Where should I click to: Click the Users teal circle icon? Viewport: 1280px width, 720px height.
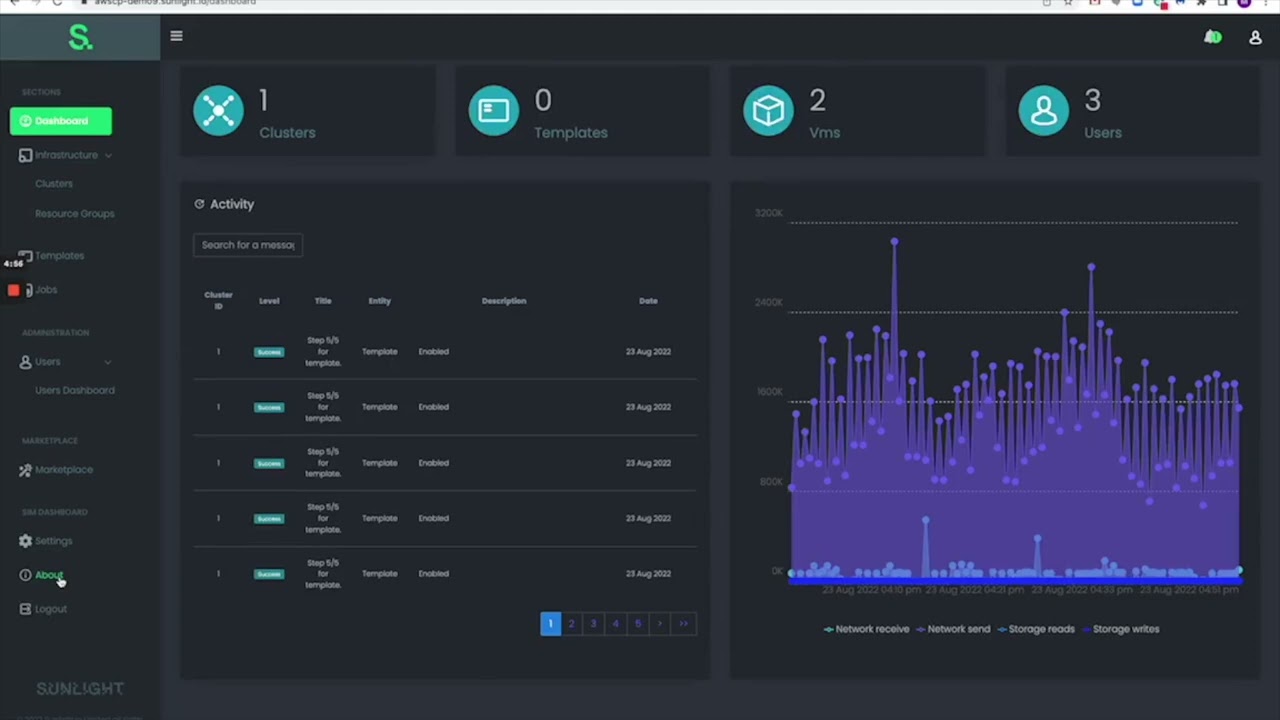[1043, 110]
